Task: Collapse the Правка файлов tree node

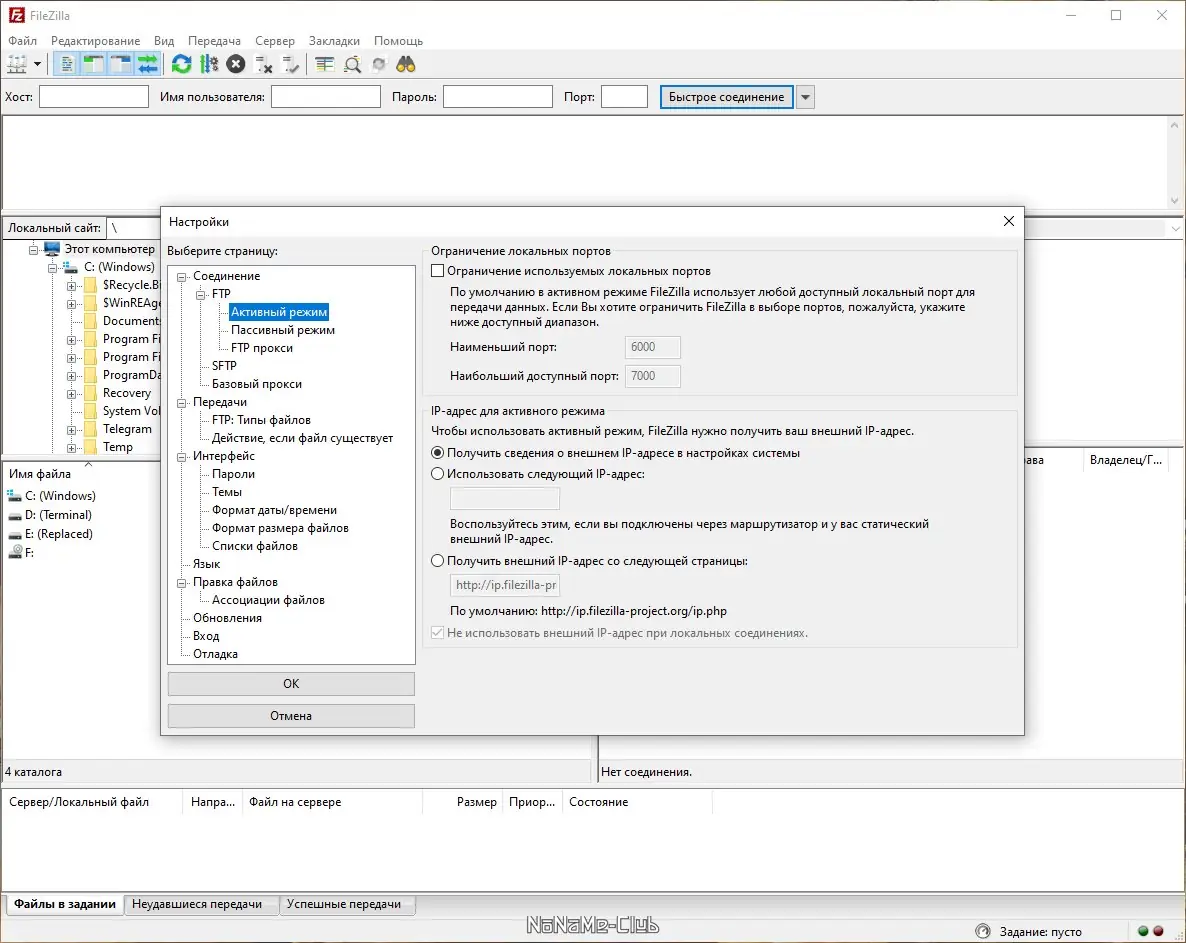Action: (182, 583)
